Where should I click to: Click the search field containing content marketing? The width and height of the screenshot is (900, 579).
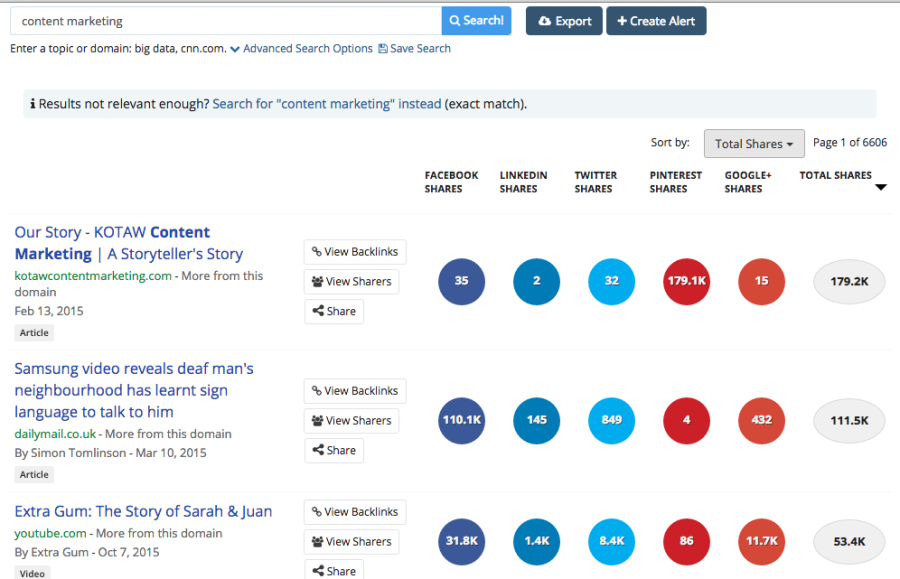point(225,21)
